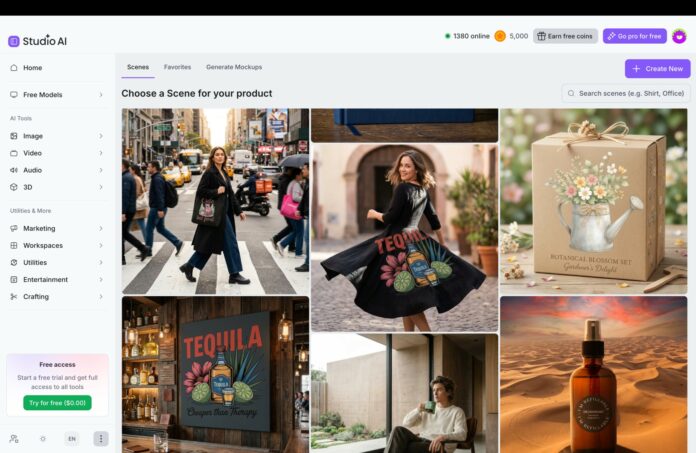The width and height of the screenshot is (696, 453).
Task: Click the Free Models monitor icon
Action: click(14, 95)
